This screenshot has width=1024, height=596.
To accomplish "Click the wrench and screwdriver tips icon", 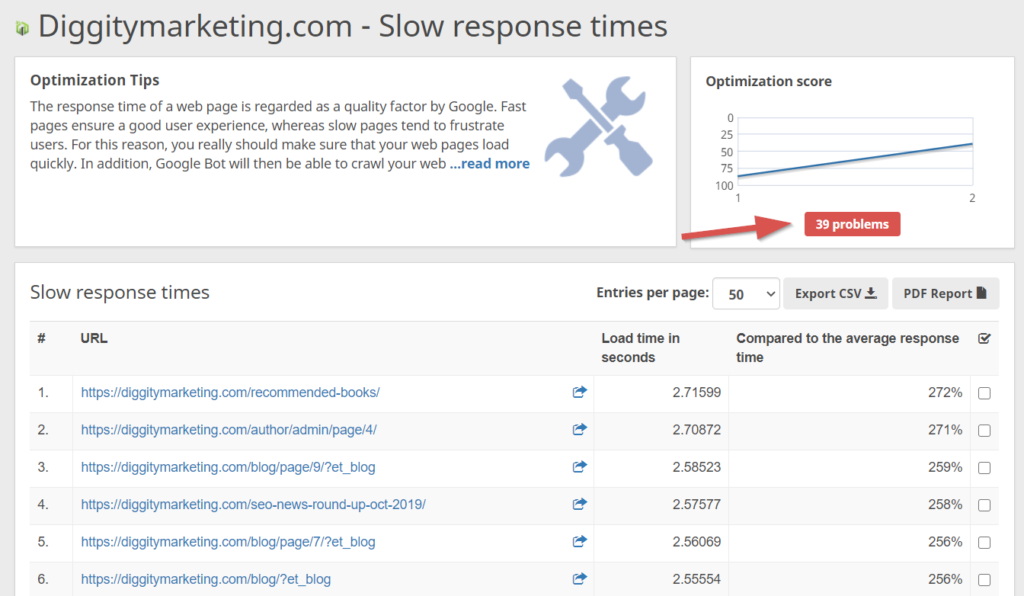I will (x=599, y=127).
